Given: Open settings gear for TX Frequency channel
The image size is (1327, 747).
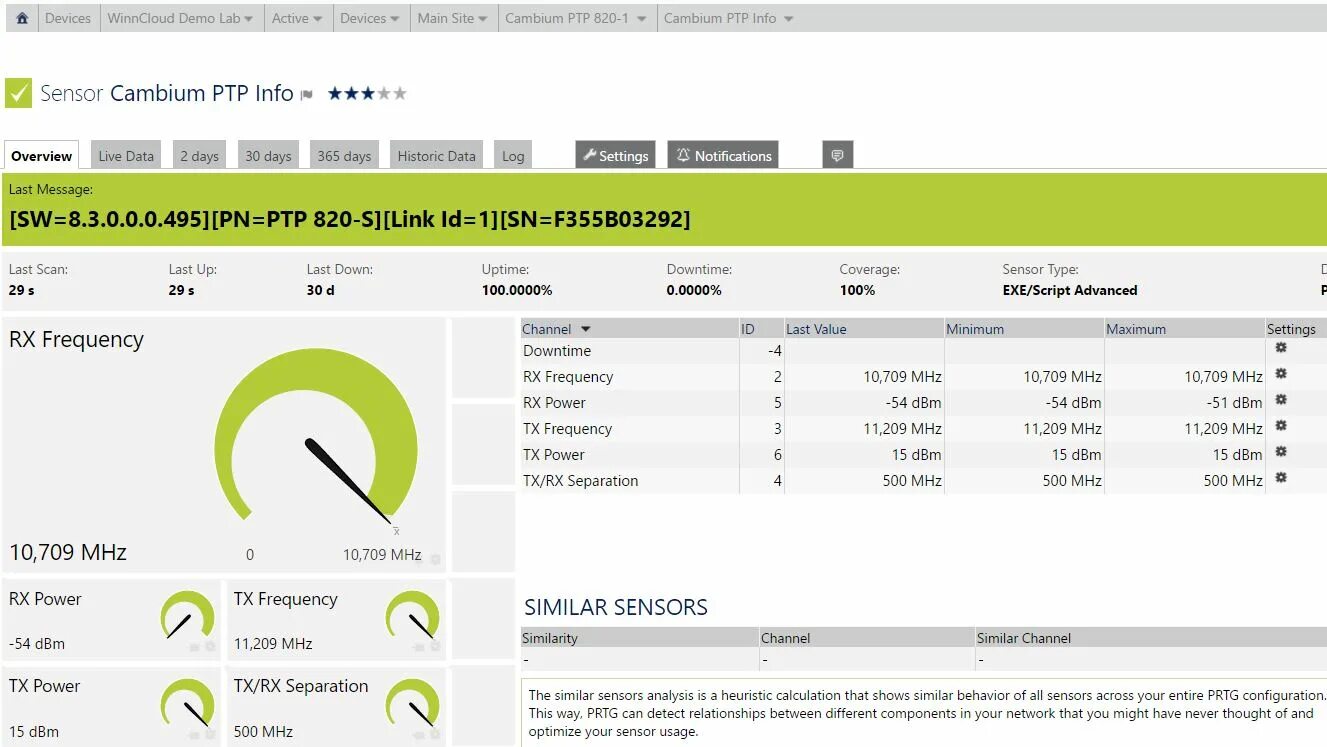Looking at the screenshot, I should pyautogui.click(x=1281, y=426).
